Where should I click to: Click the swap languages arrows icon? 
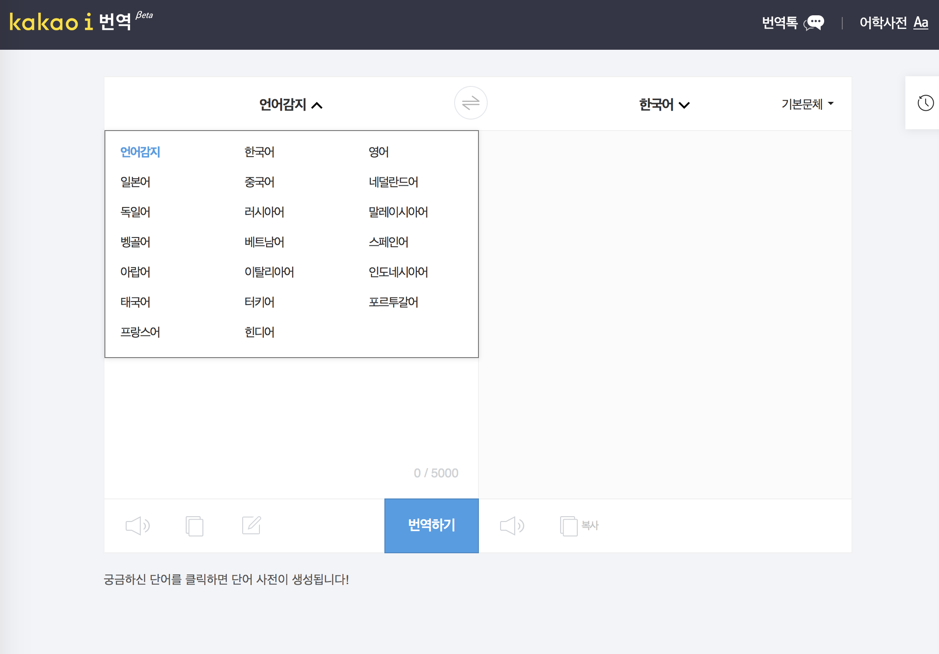[471, 103]
